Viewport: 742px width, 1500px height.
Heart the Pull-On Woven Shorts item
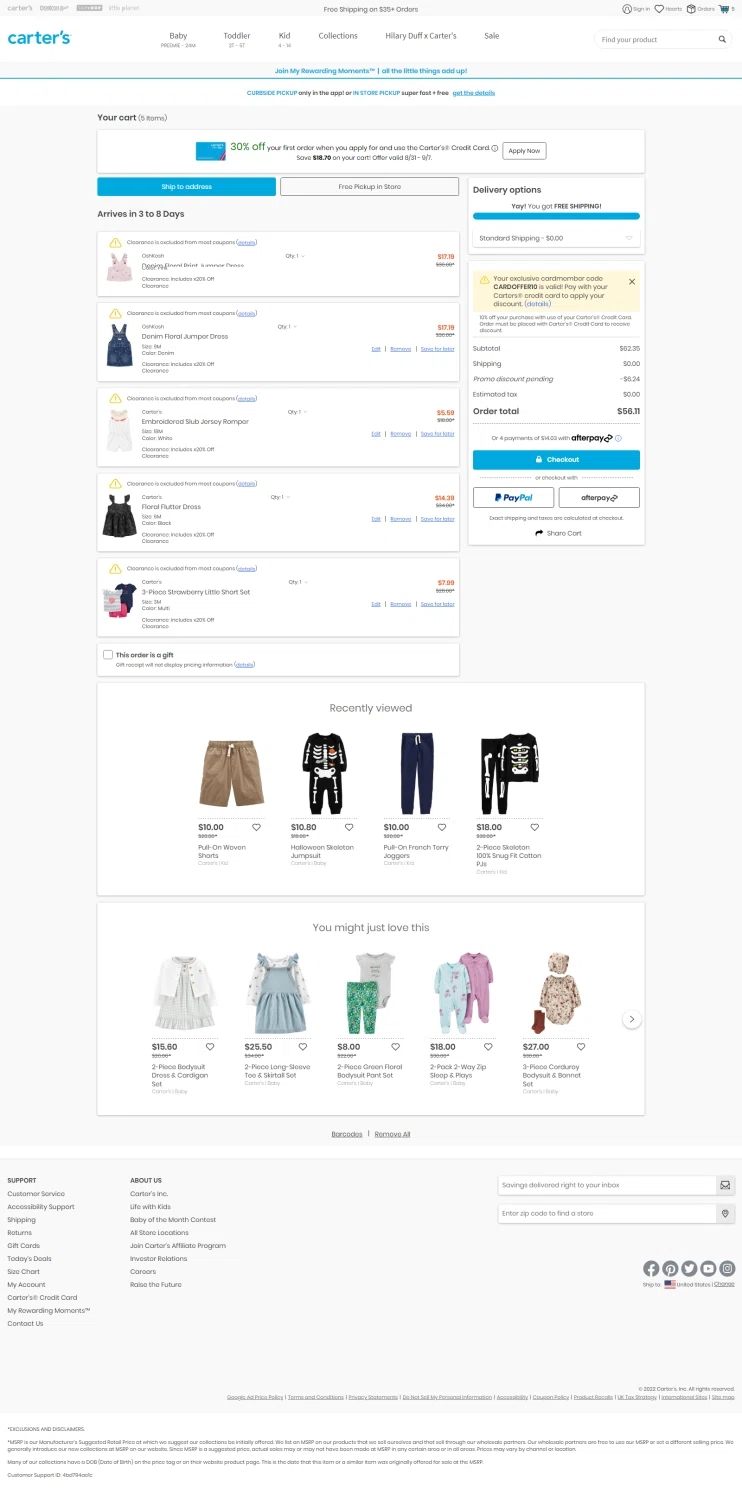256,827
